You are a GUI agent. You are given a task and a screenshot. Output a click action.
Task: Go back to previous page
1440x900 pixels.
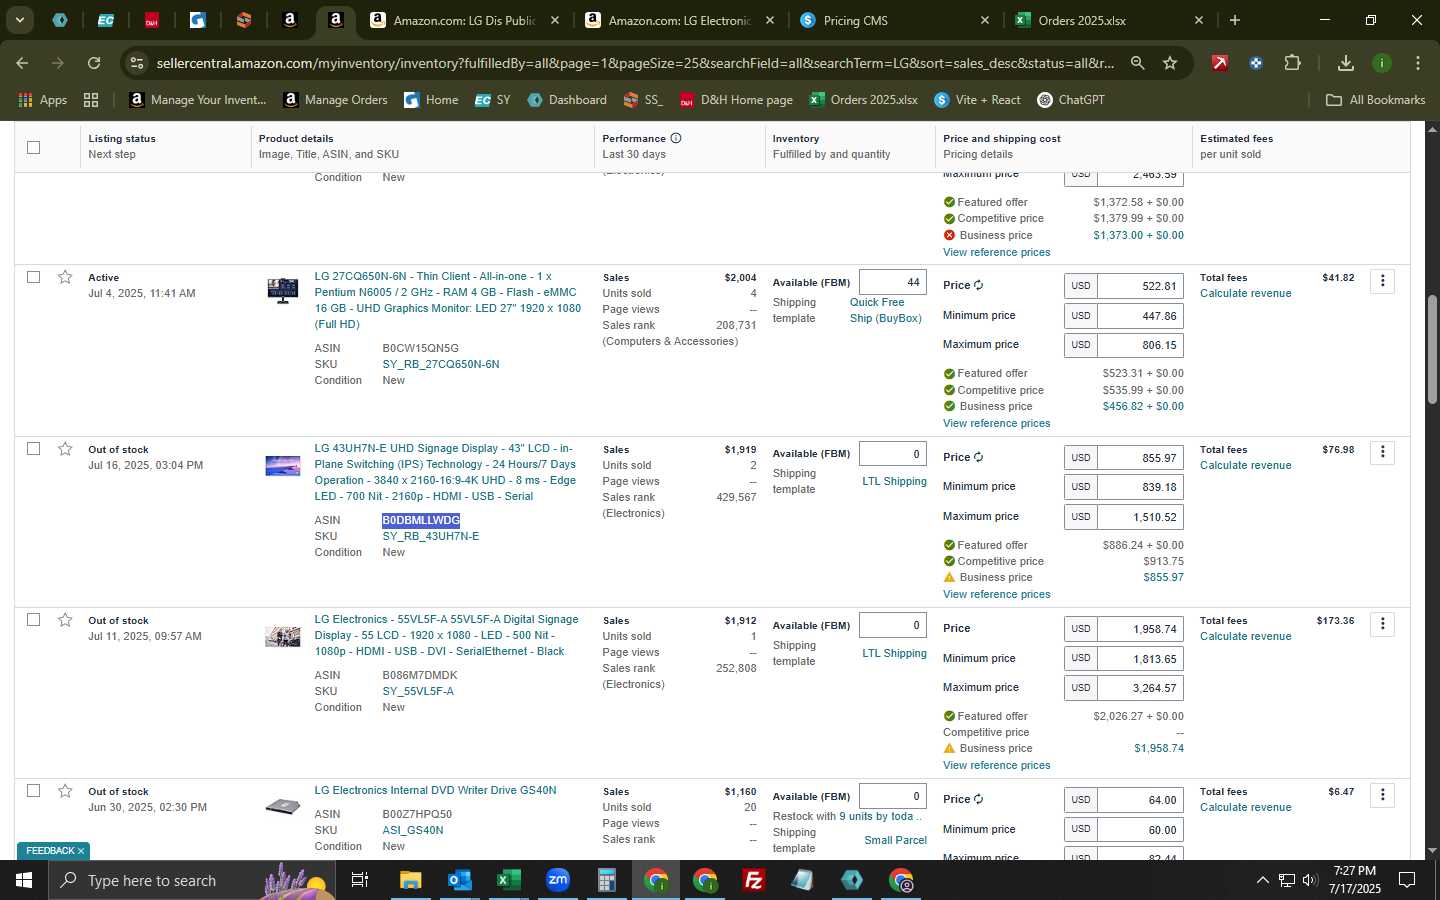22,63
